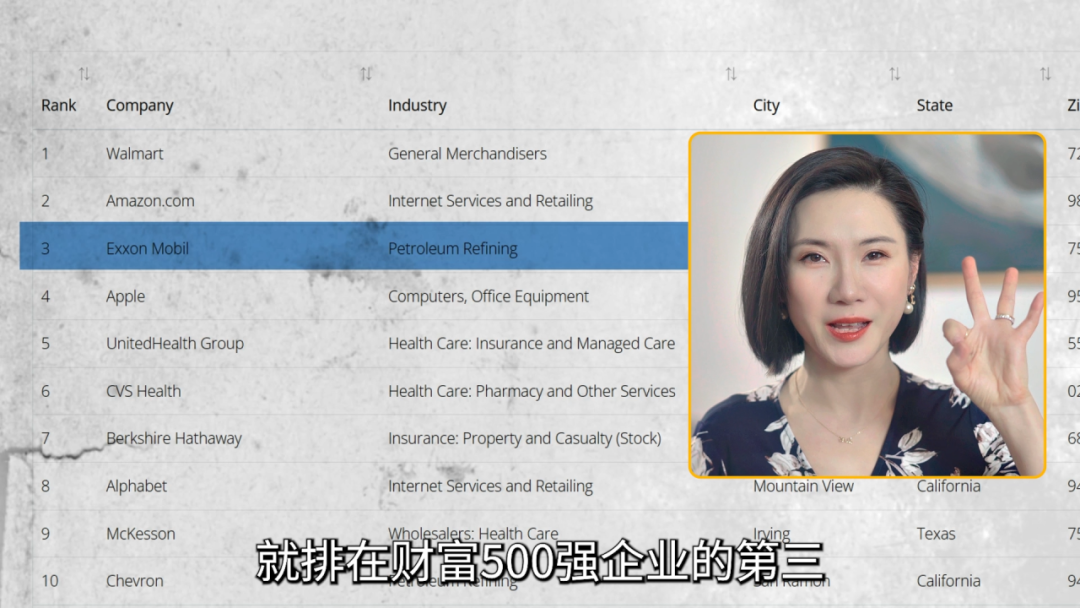Sort table by Rank column arrows
Screen dimensions: 1080x608
[84, 74]
